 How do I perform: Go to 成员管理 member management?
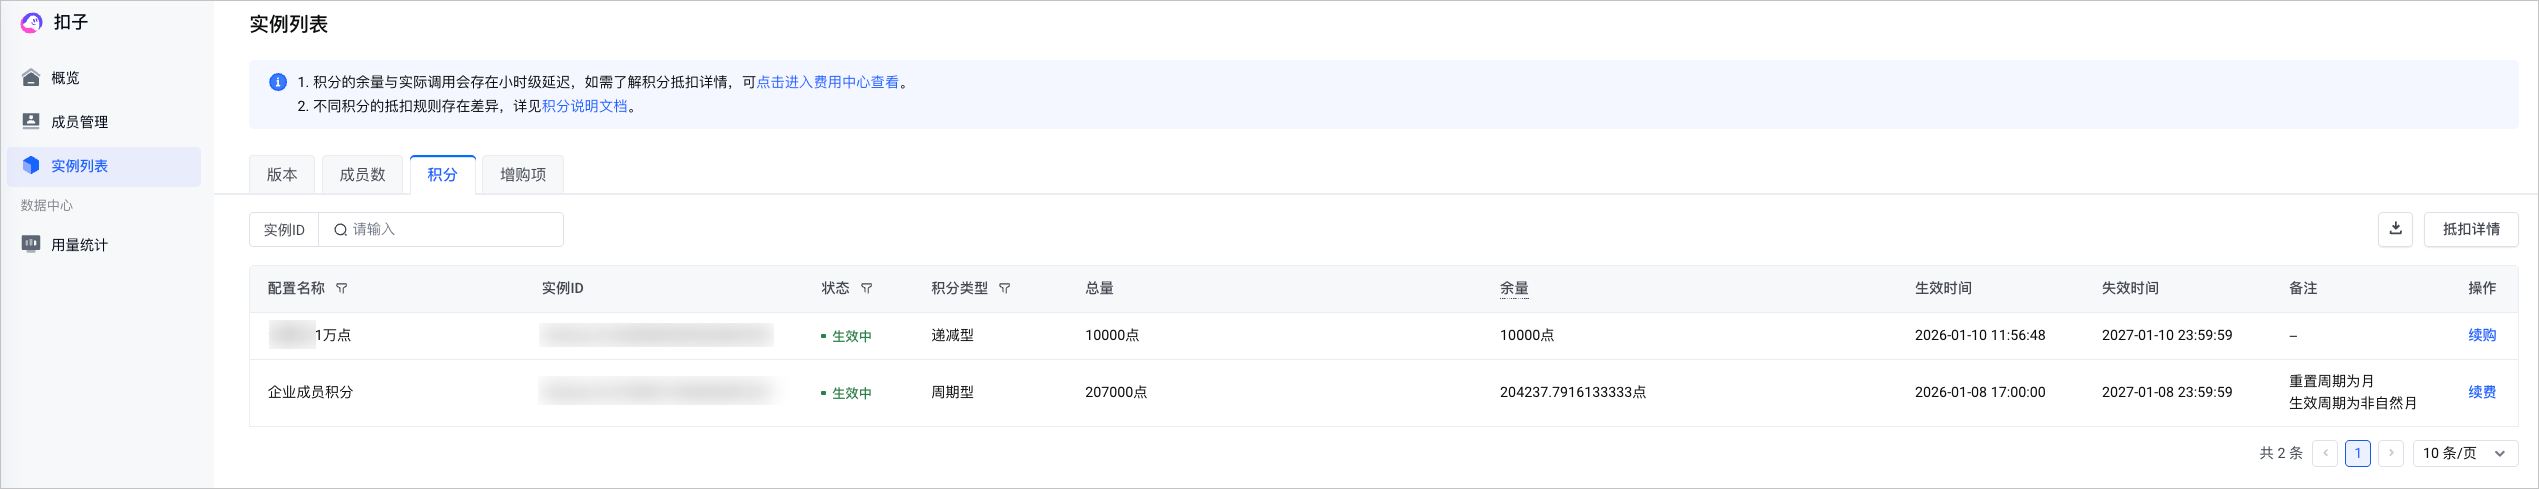coord(79,122)
